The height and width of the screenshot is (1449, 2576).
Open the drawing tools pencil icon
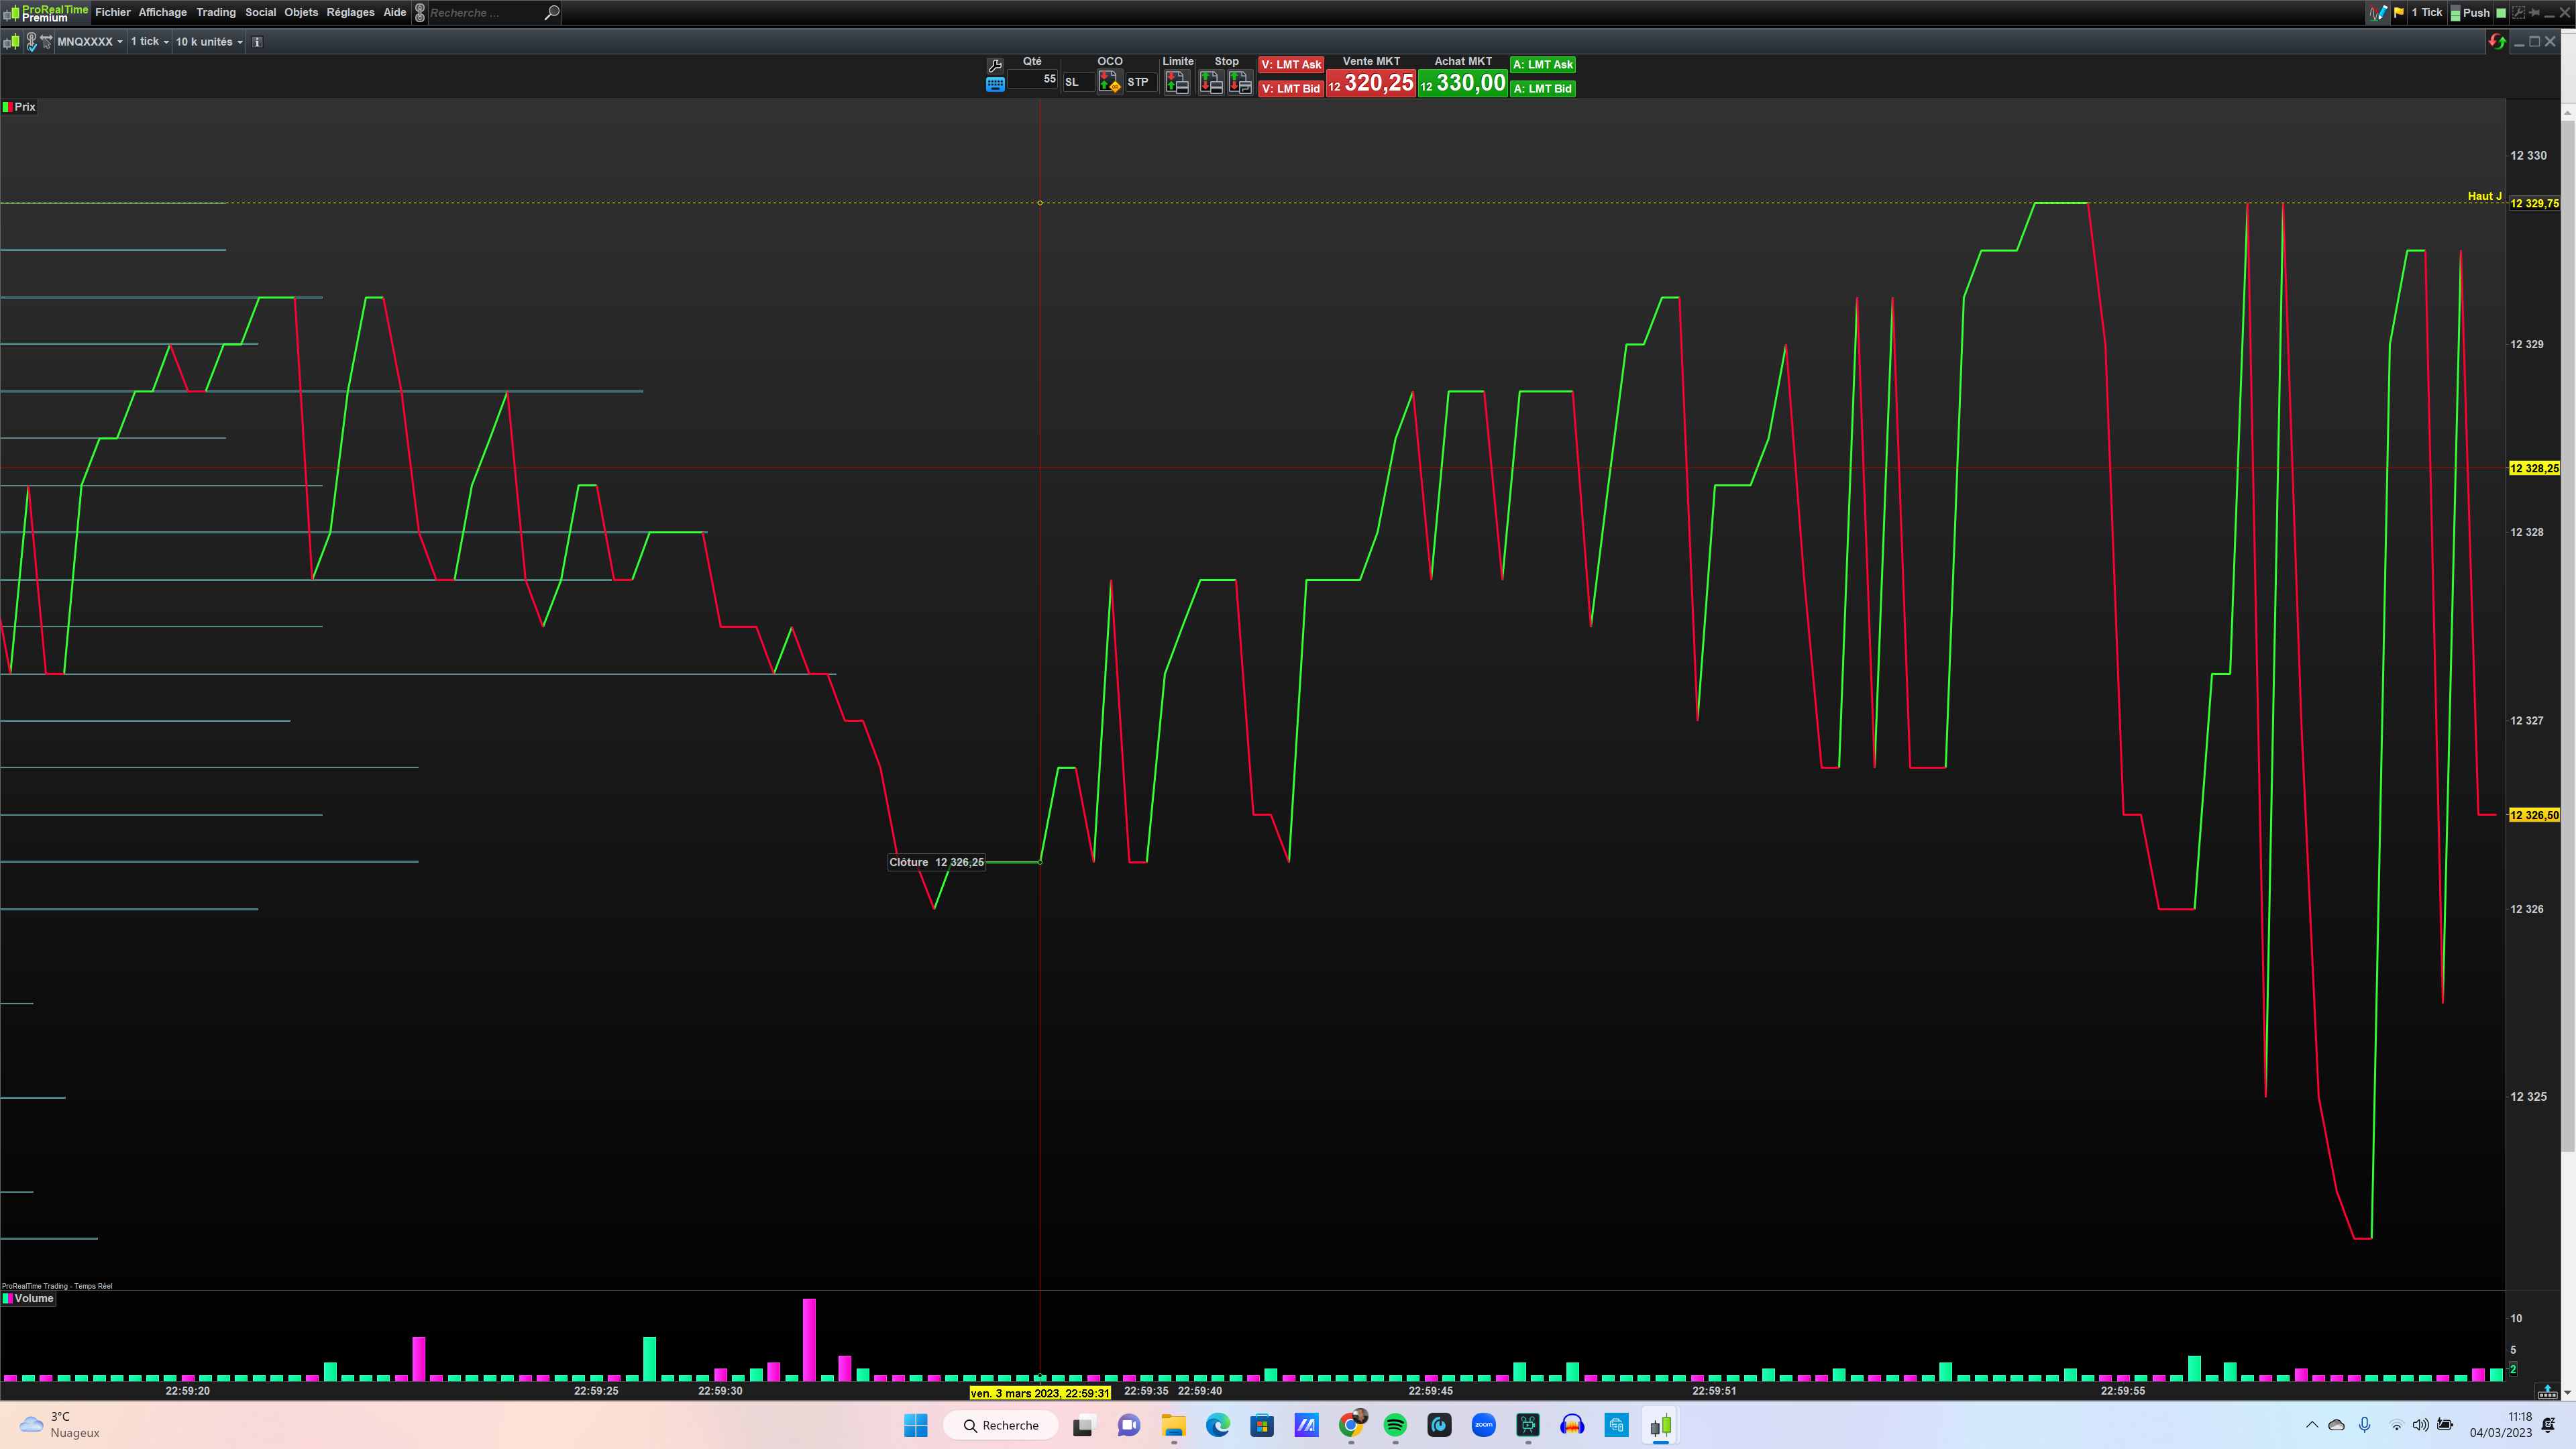coord(2378,13)
